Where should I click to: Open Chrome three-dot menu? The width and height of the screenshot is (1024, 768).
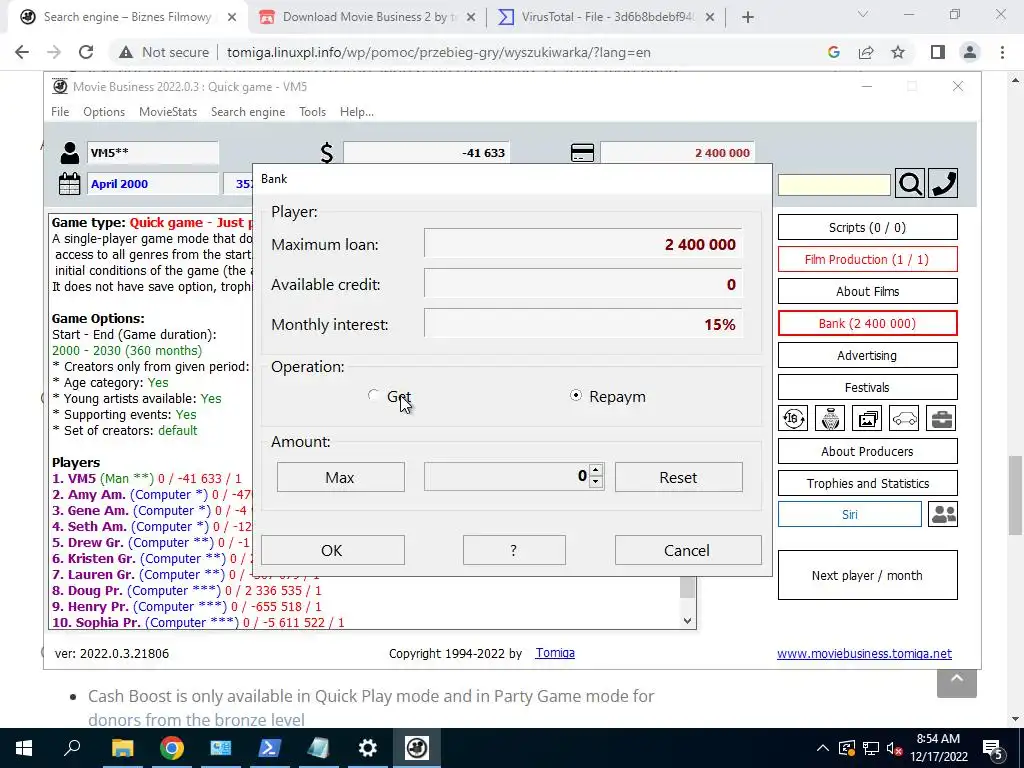coord(1002,52)
